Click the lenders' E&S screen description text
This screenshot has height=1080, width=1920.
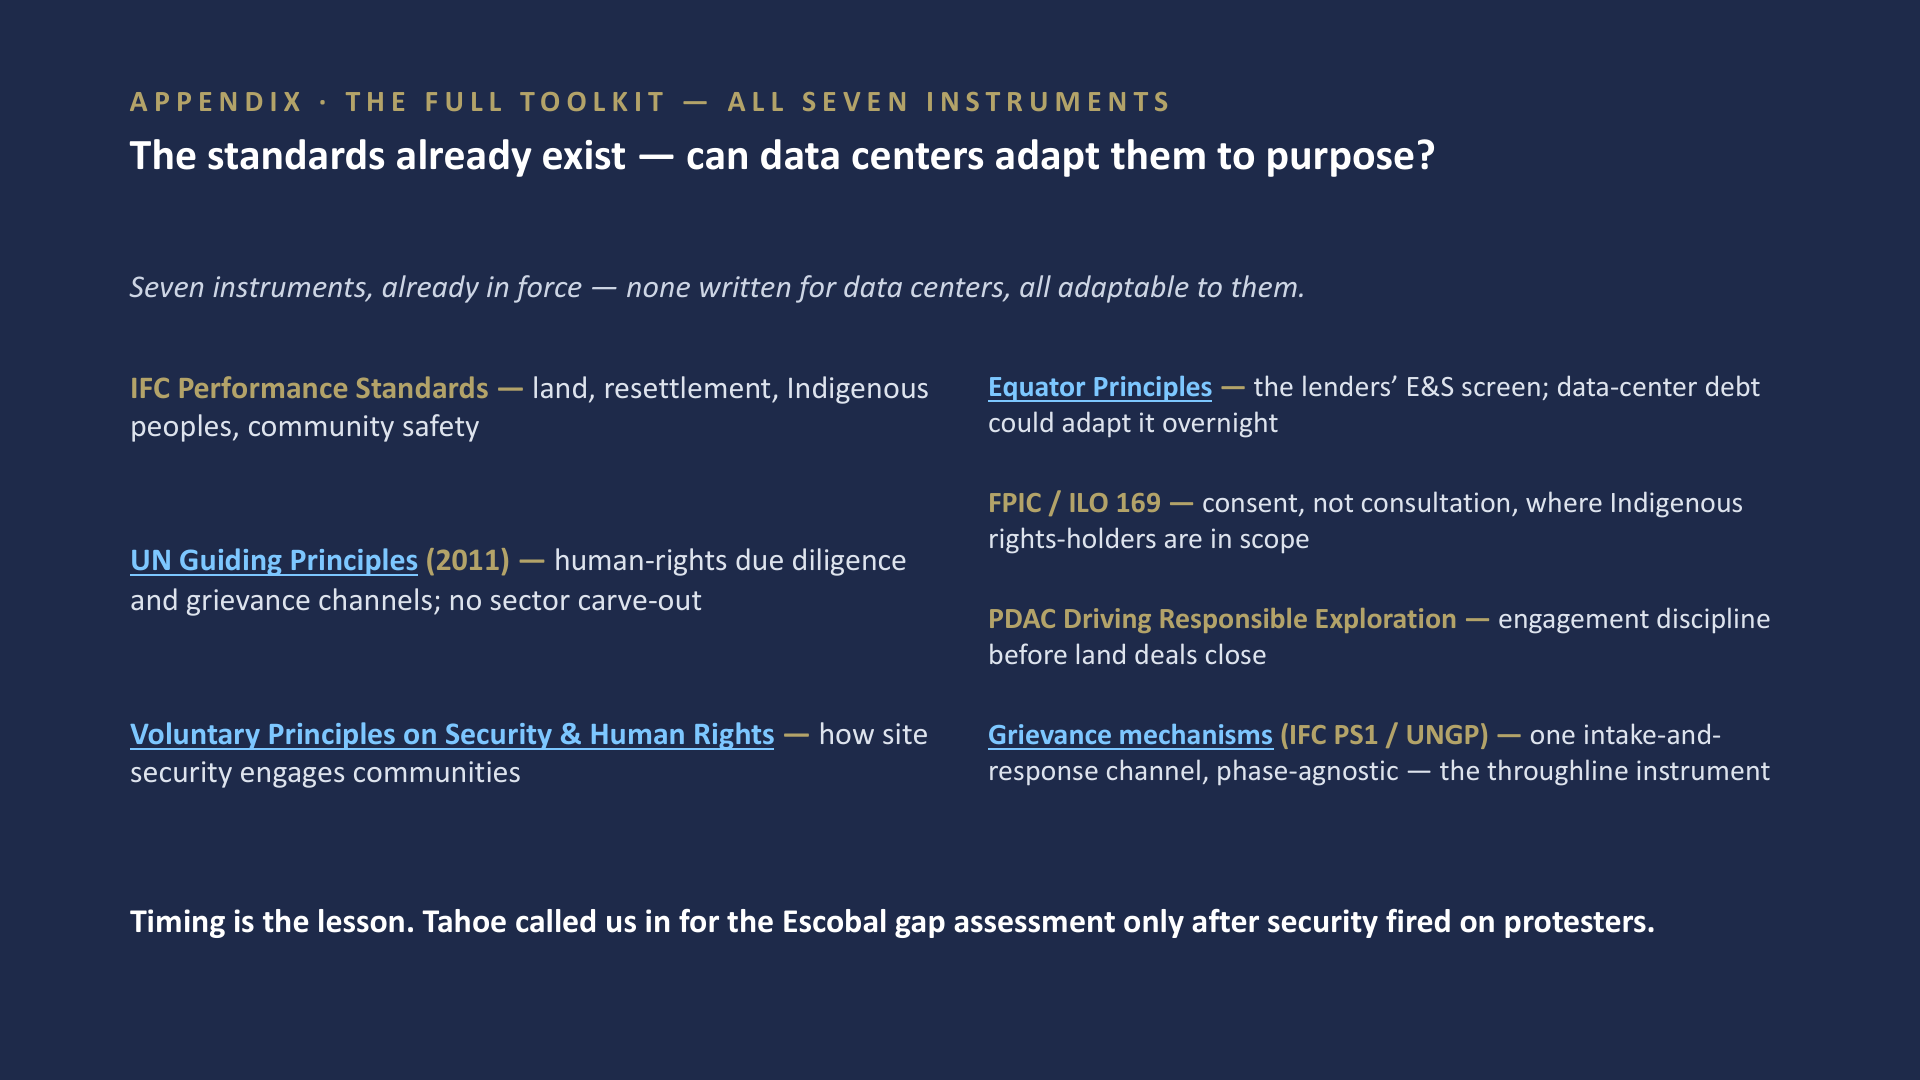coord(1374,405)
